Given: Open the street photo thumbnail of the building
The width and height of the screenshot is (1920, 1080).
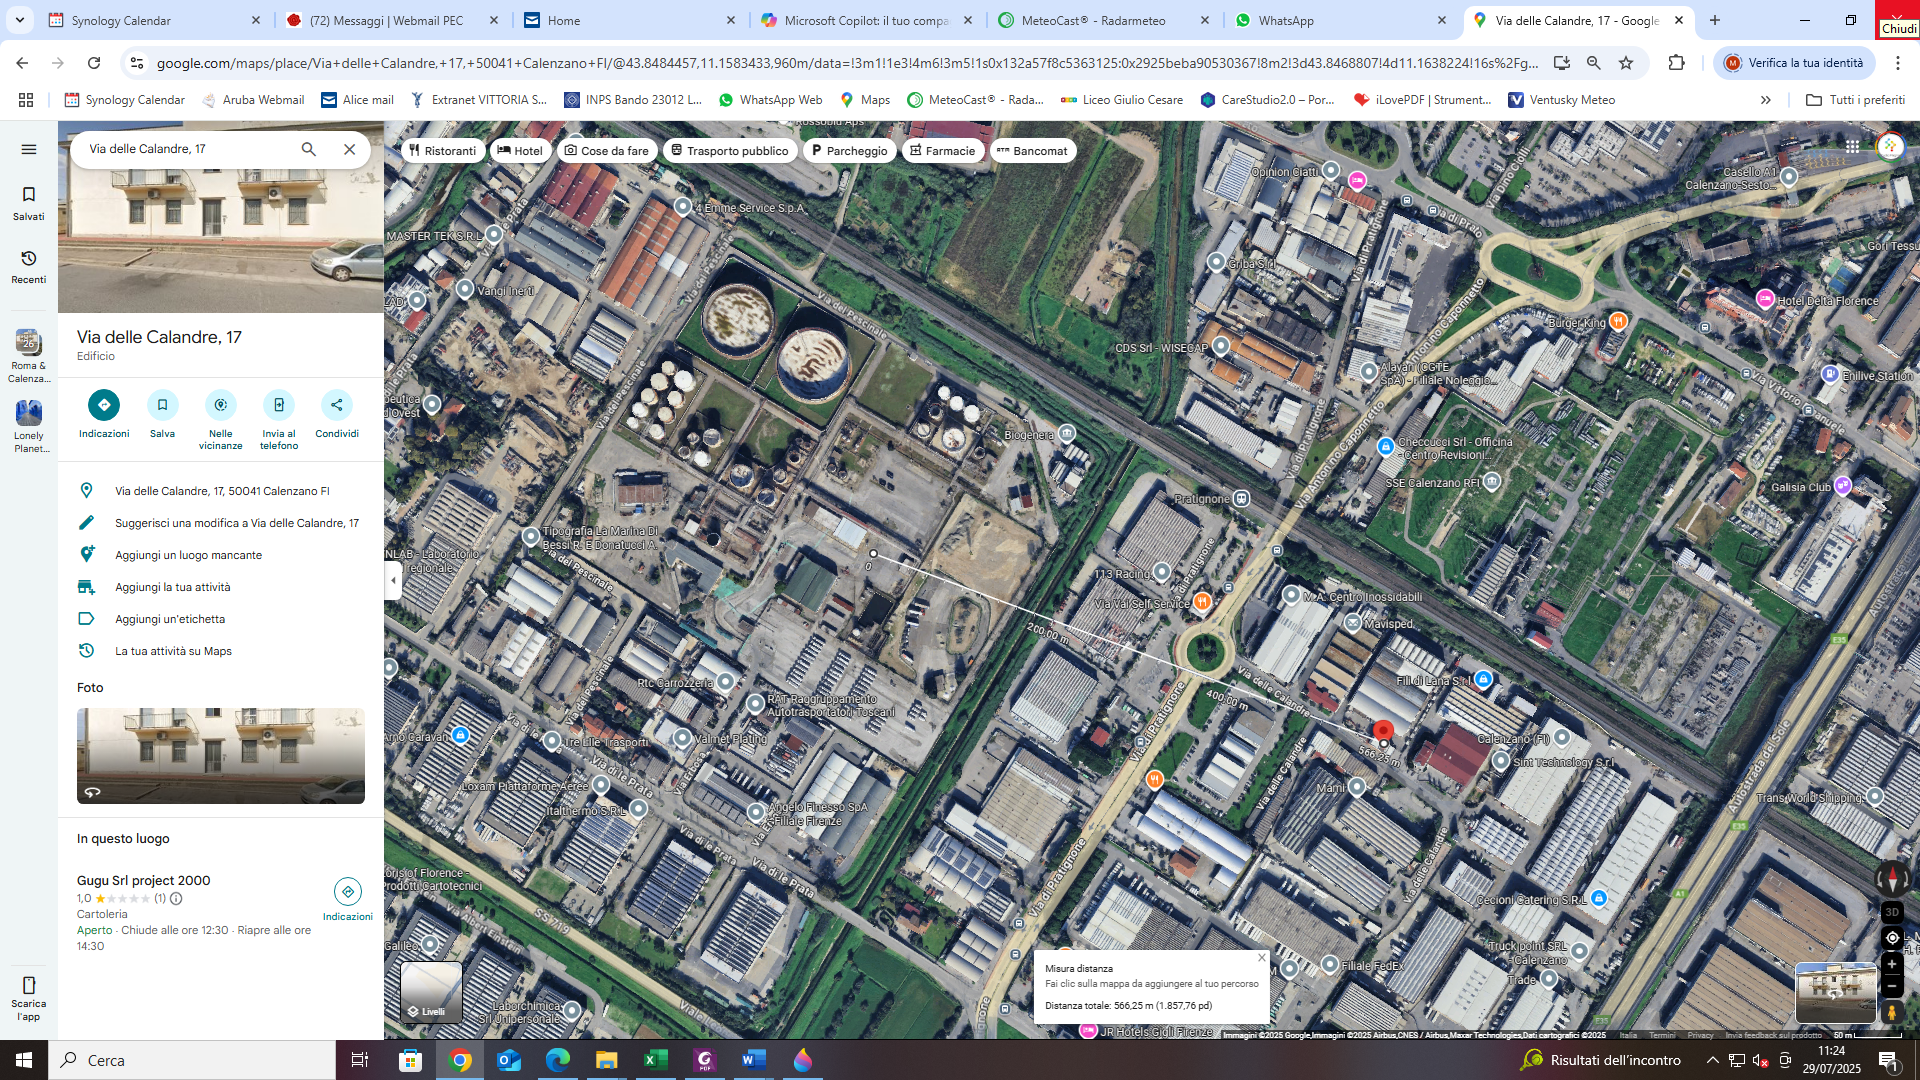Looking at the screenshot, I should pyautogui.click(x=220, y=756).
